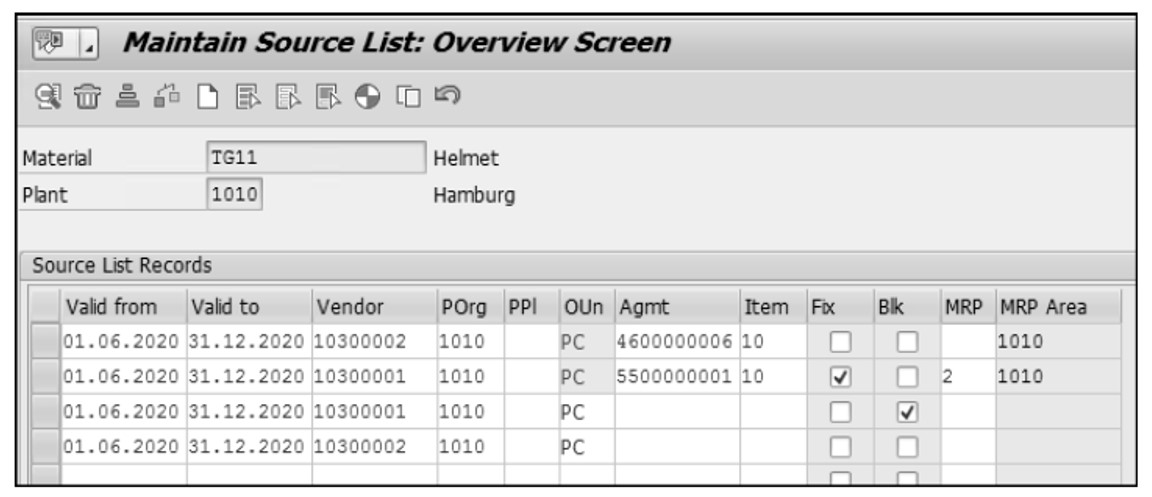This screenshot has height=497, width=1152.
Task: Click the quartered circle check icon
Action: point(367,97)
